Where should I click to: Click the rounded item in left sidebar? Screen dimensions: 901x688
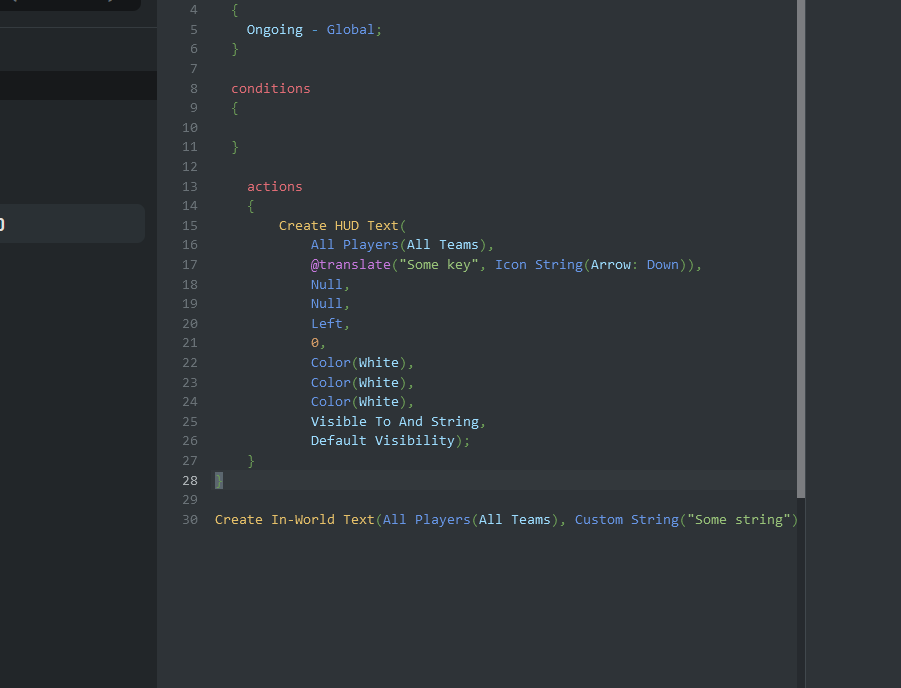pos(72,224)
